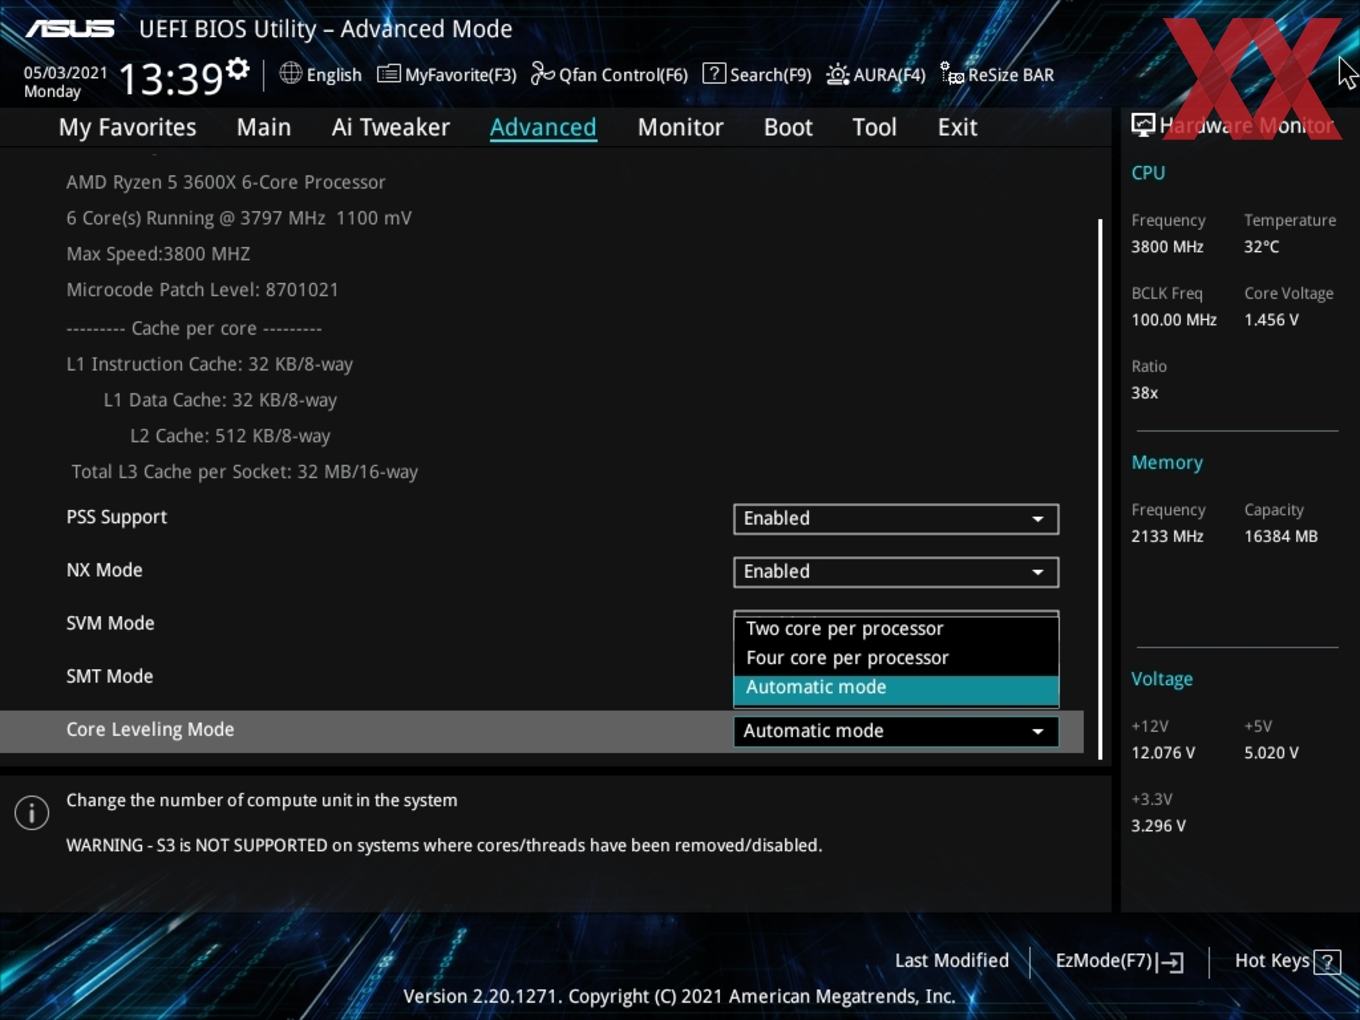Viewport: 1360px width, 1020px height.
Task: Click the date 05/03/2021
Action: click(x=65, y=72)
